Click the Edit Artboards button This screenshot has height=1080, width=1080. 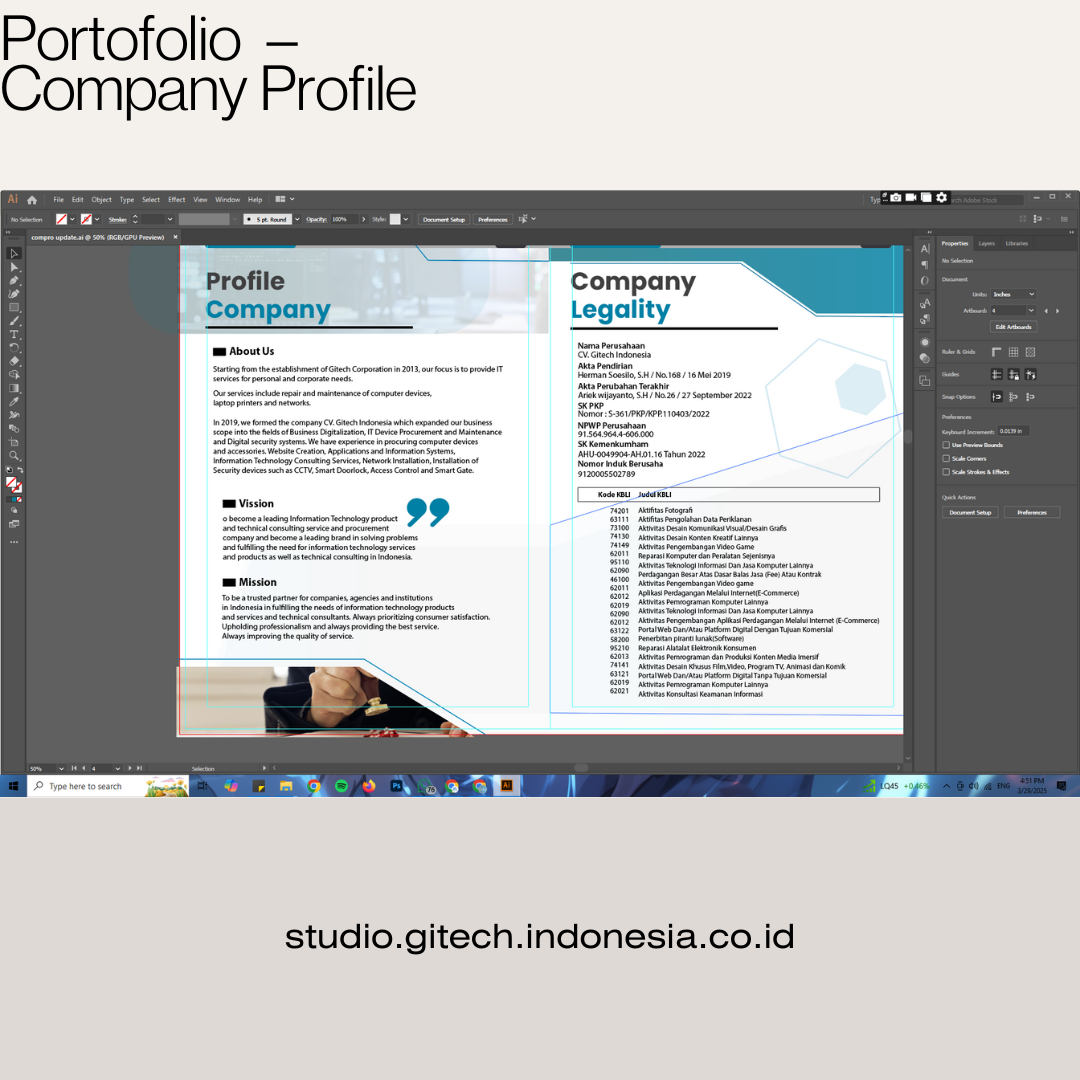coord(1013,327)
